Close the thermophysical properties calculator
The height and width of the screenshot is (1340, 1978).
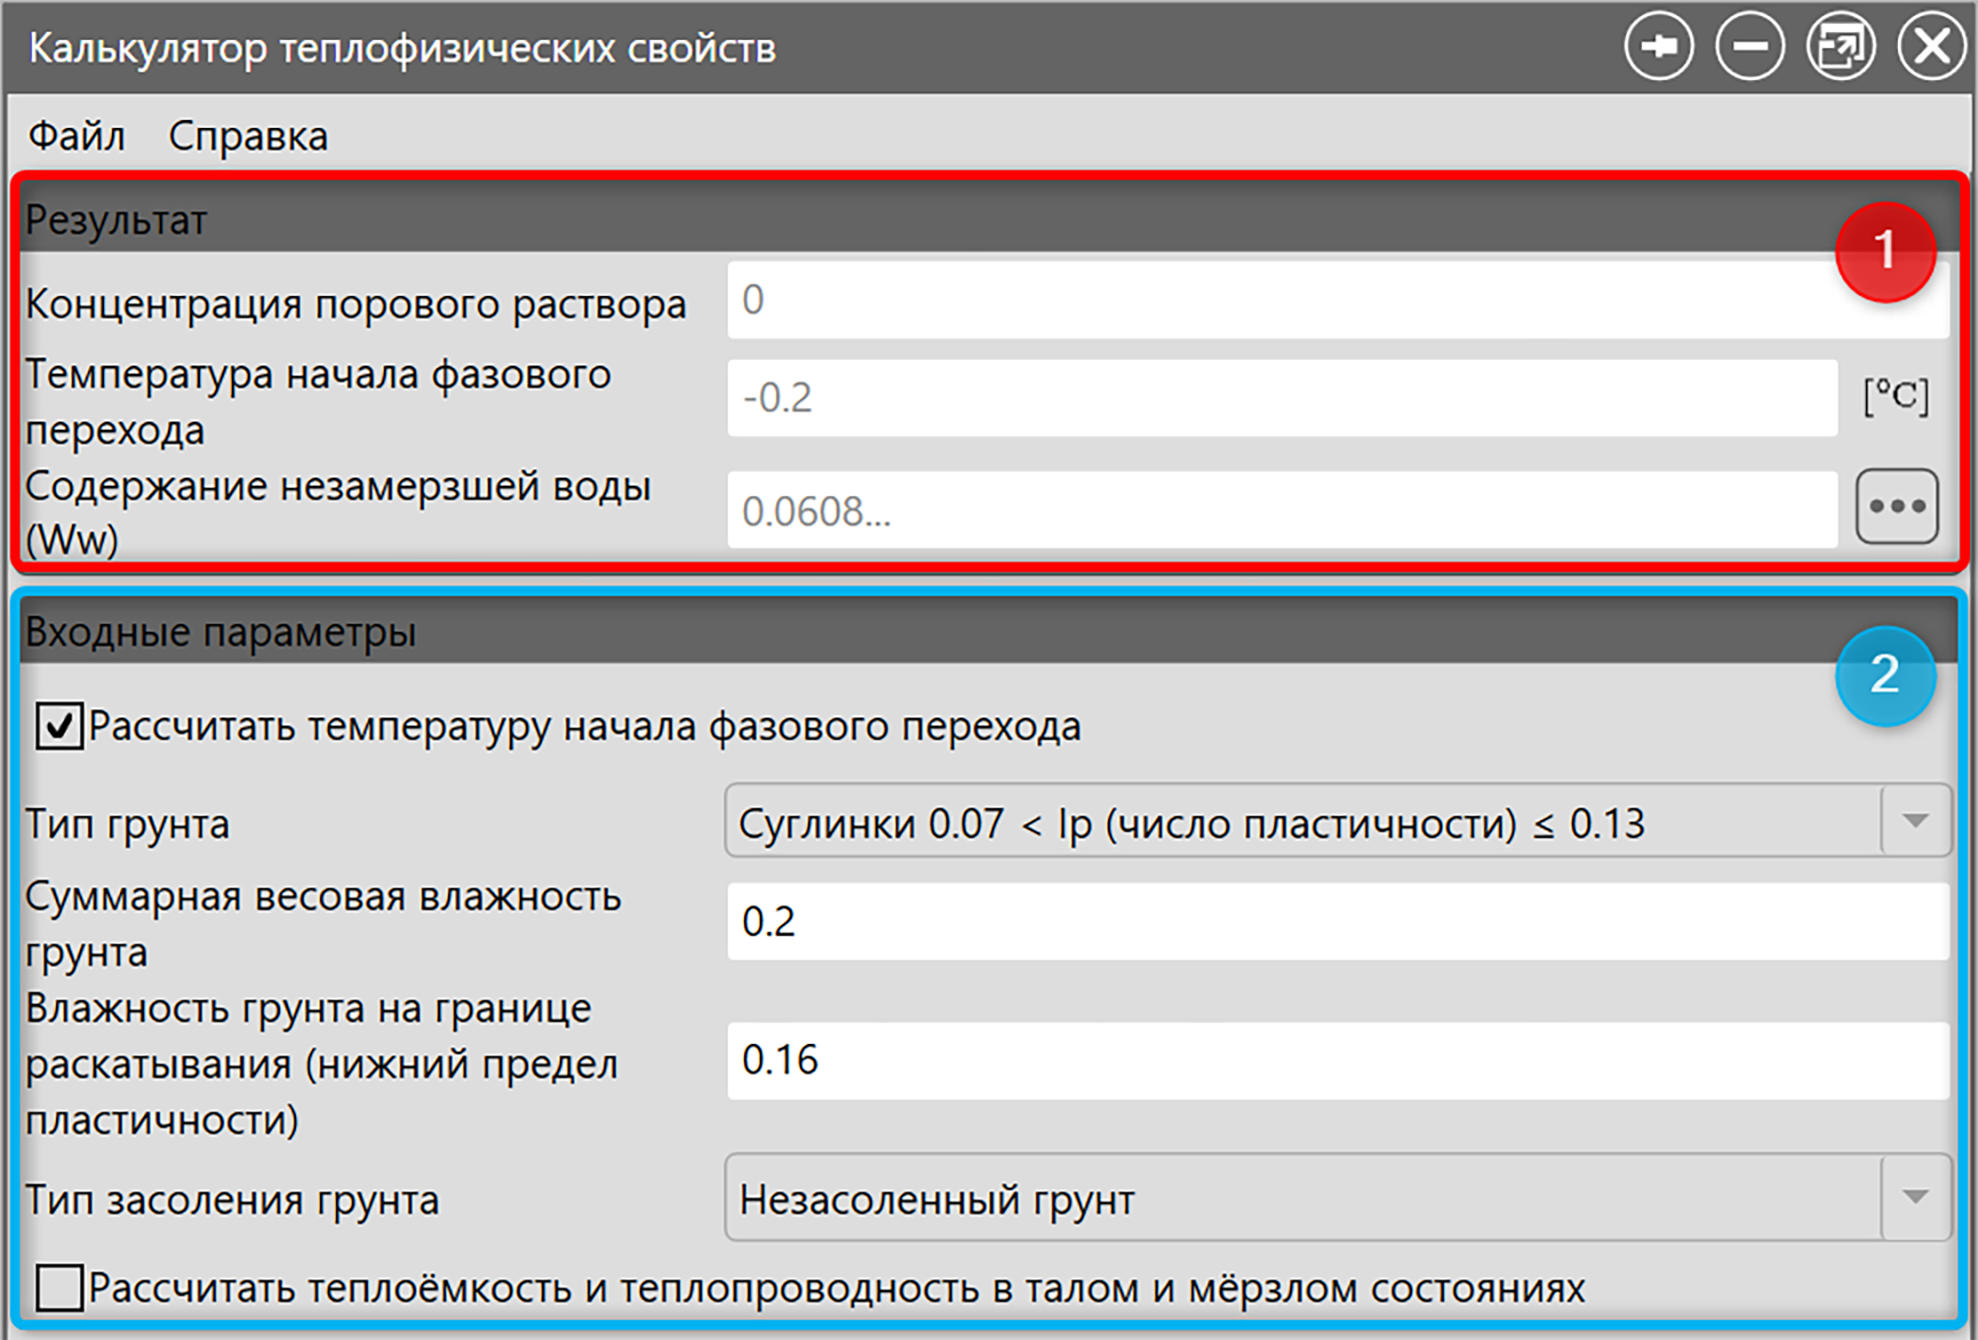coord(1931,46)
